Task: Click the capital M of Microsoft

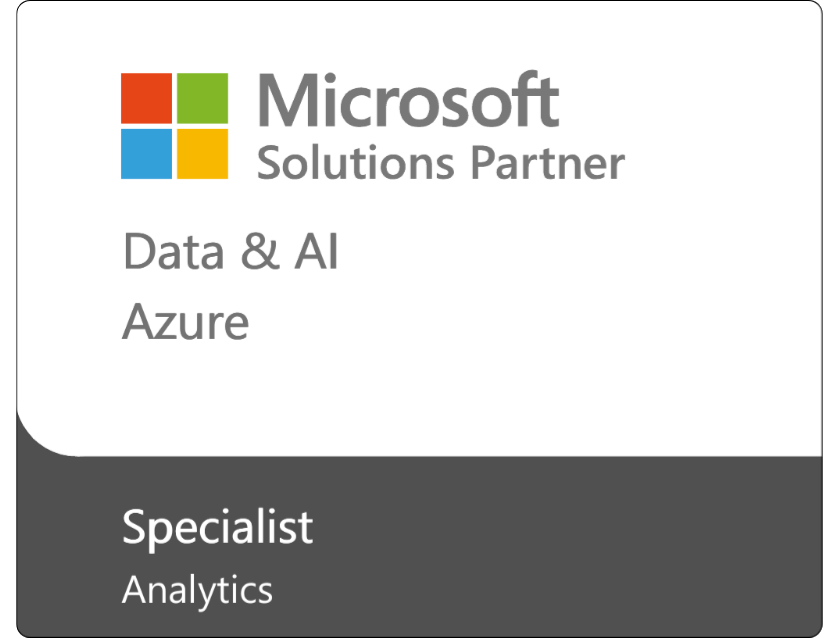Action: coord(289,101)
